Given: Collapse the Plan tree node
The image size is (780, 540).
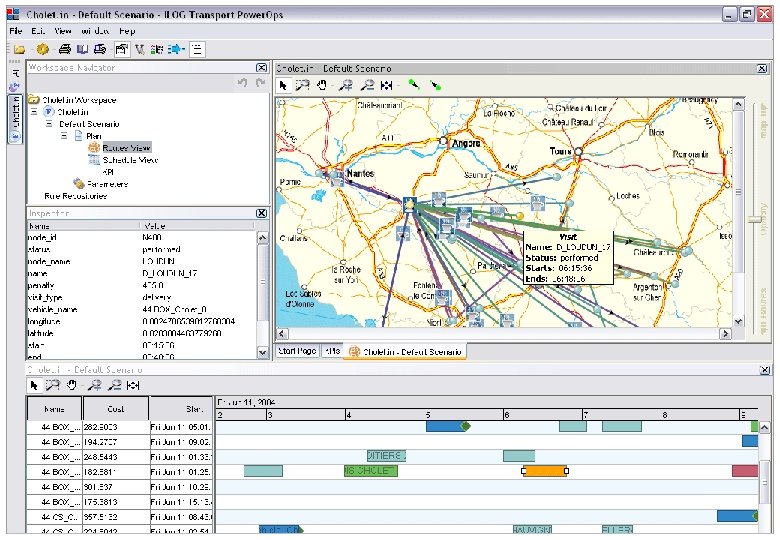Looking at the screenshot, I should [64, 136].
